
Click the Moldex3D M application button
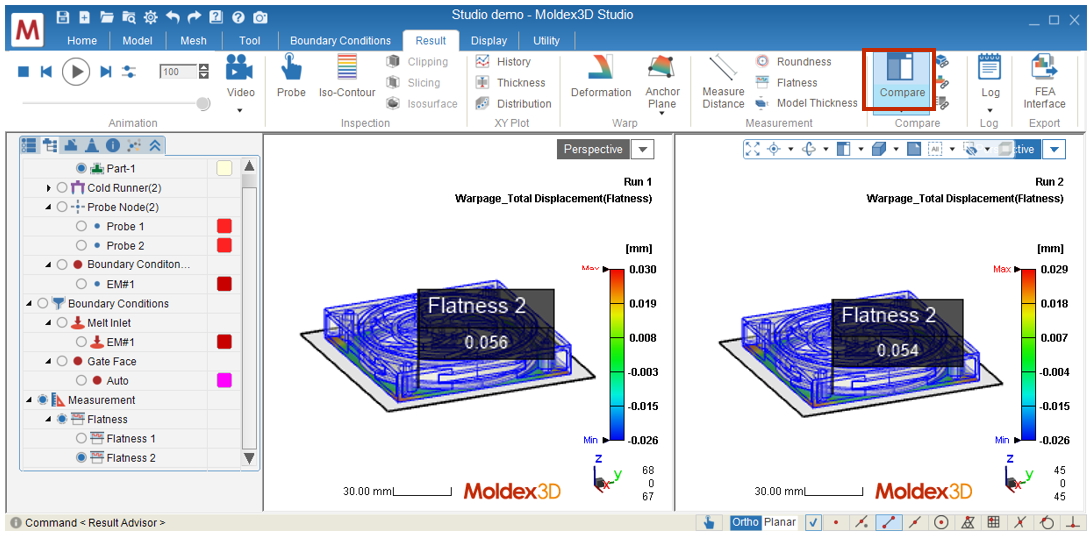[x=29, y=31]
